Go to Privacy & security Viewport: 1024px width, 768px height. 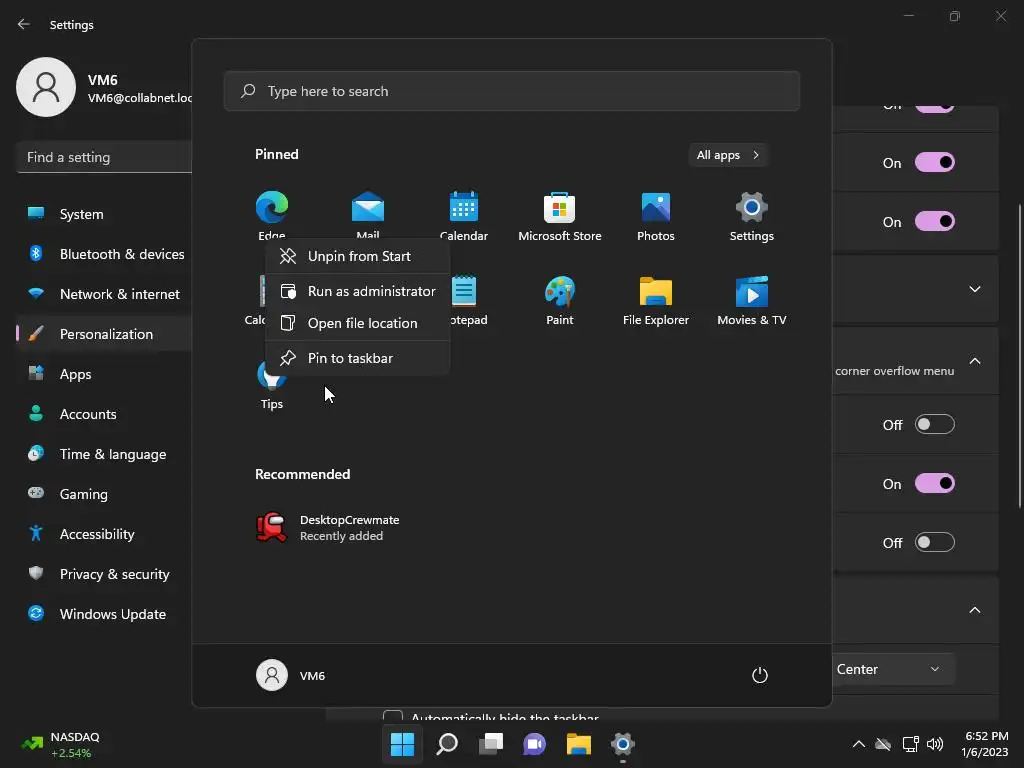point(104,574)
